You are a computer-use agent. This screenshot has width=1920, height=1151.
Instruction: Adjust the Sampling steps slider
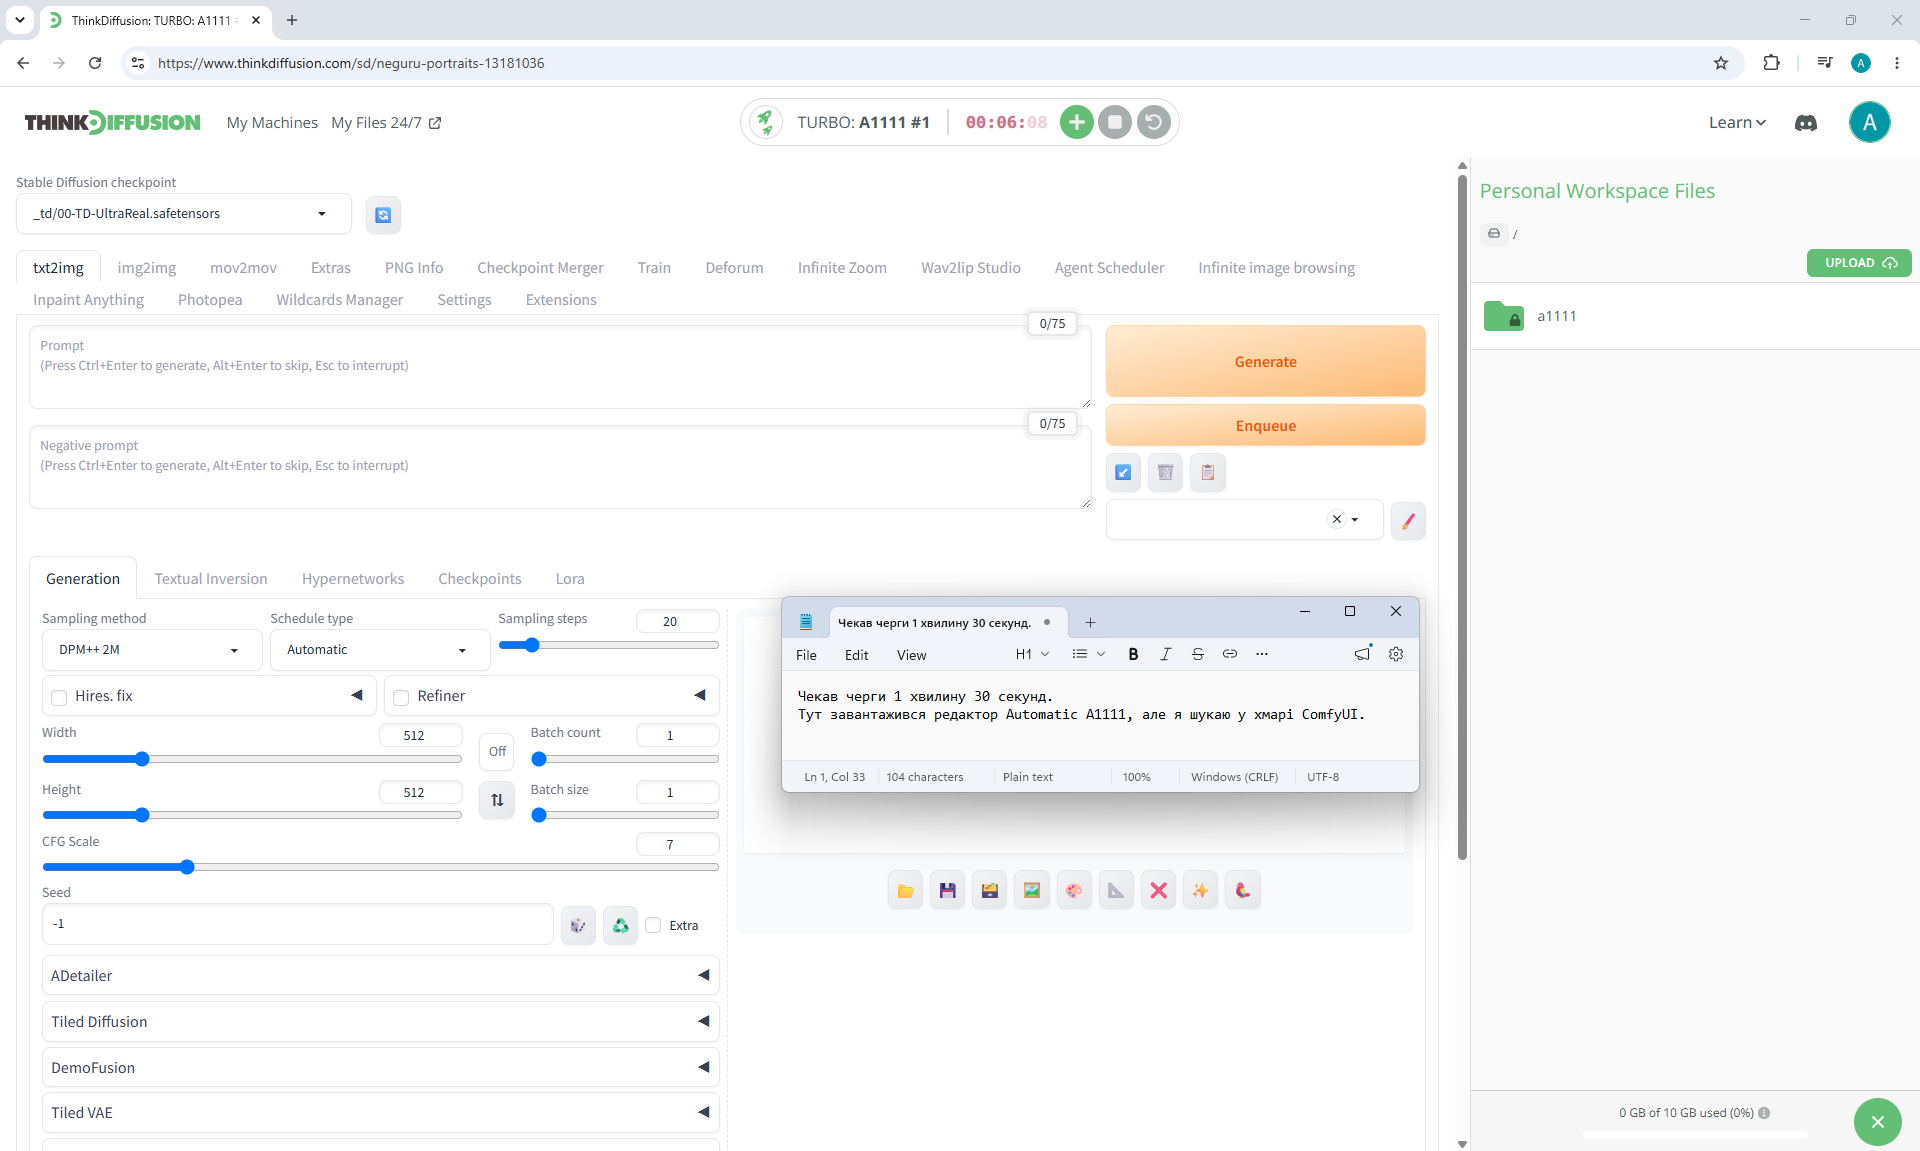click(608, 645)
